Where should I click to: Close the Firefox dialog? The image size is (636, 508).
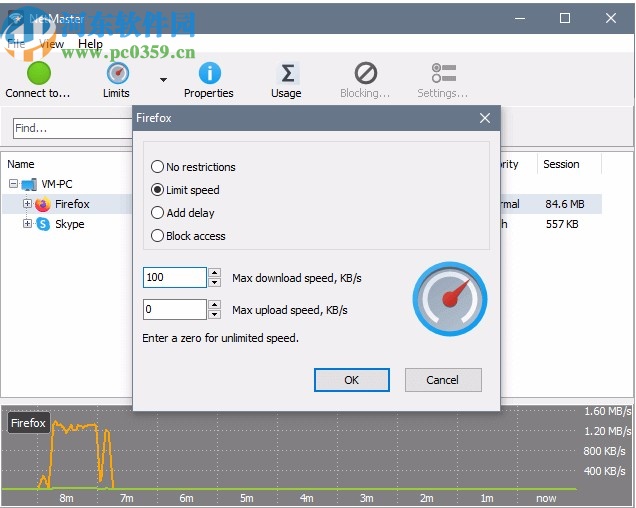point(485,118)
